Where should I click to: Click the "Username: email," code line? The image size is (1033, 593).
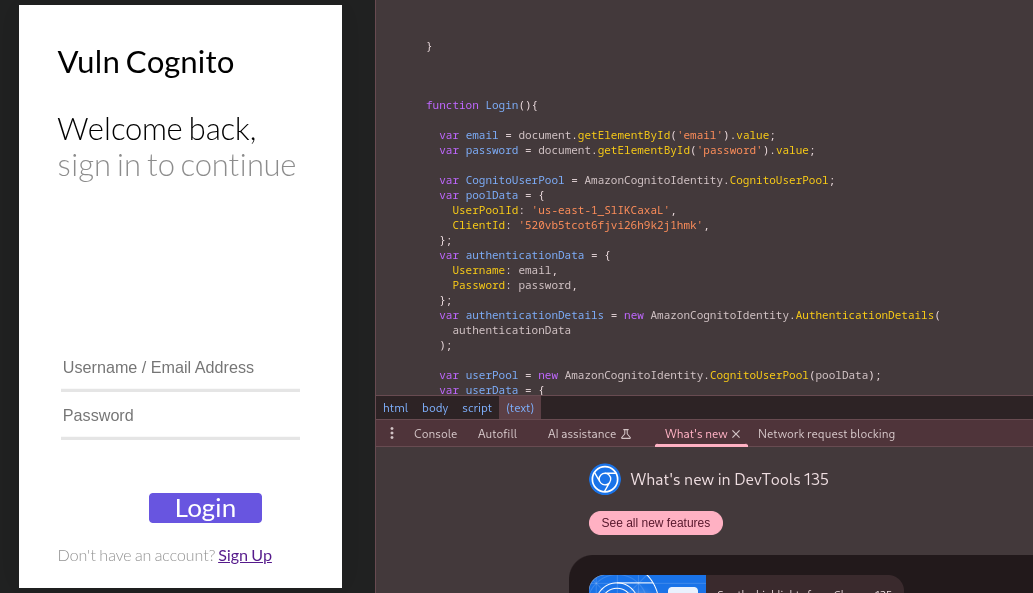(505, 271)
